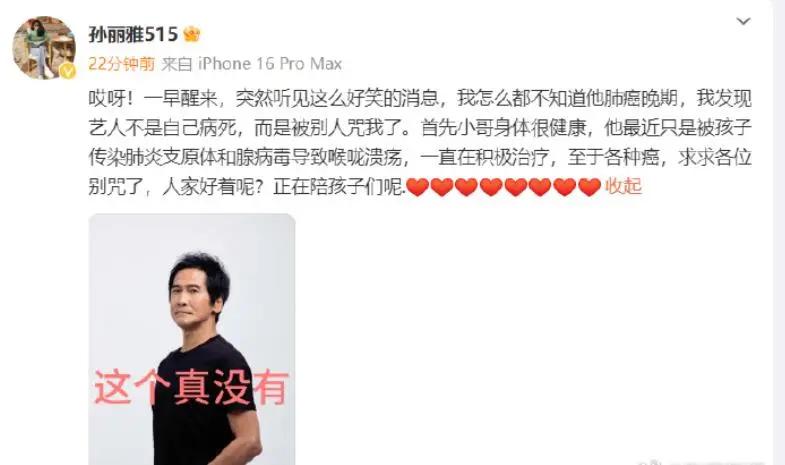Click the crown VIP icon beside username
Viewport: 785px width, 465px height.
tap(192, 35)
